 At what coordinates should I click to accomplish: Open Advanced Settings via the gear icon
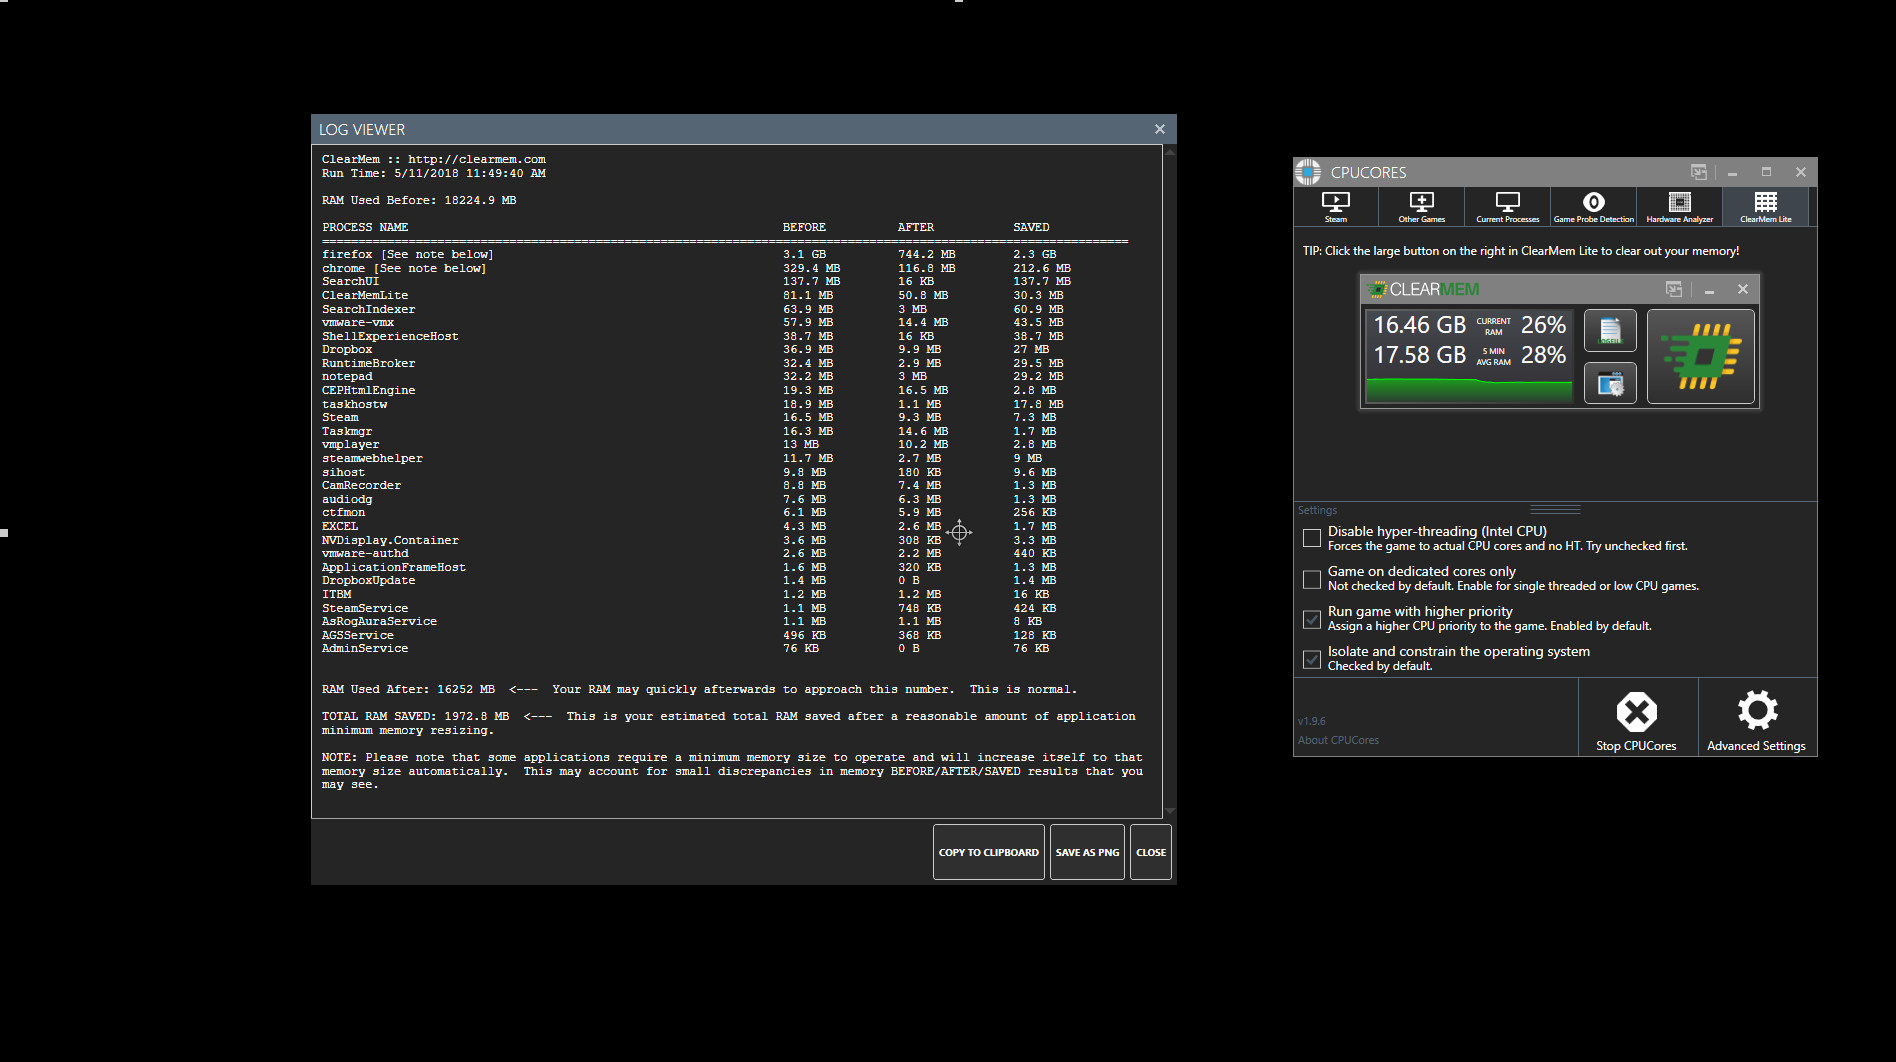point(1757,712)
